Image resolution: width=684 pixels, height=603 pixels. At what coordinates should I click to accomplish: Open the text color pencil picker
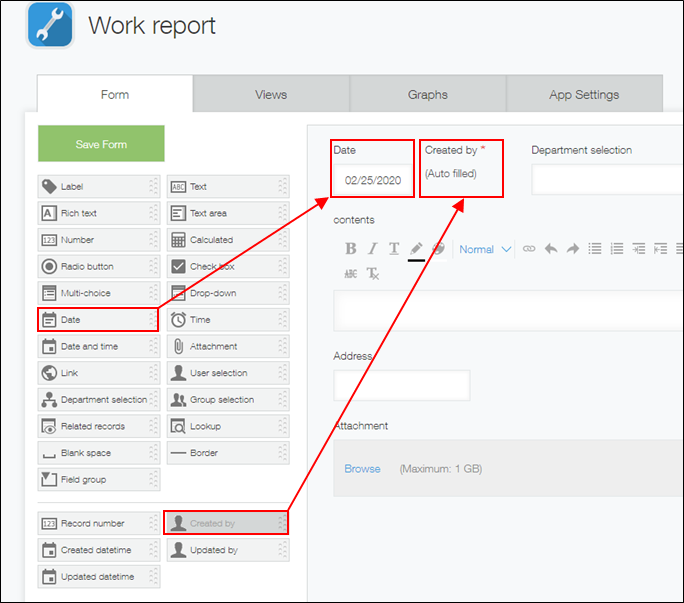416,250
